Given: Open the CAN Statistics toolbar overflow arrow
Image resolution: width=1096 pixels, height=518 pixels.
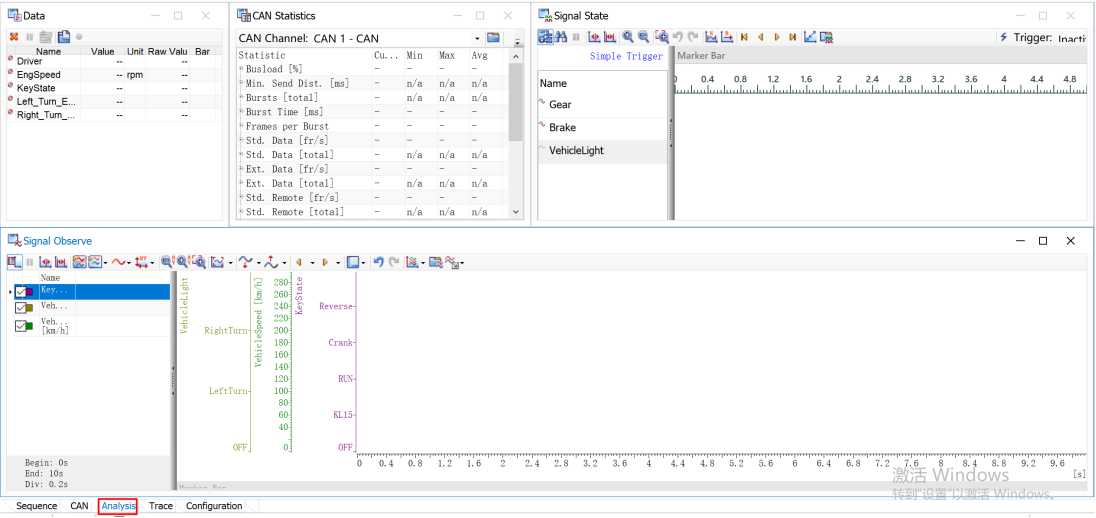Looking at the screenshot, I should [x=517, y=41].
